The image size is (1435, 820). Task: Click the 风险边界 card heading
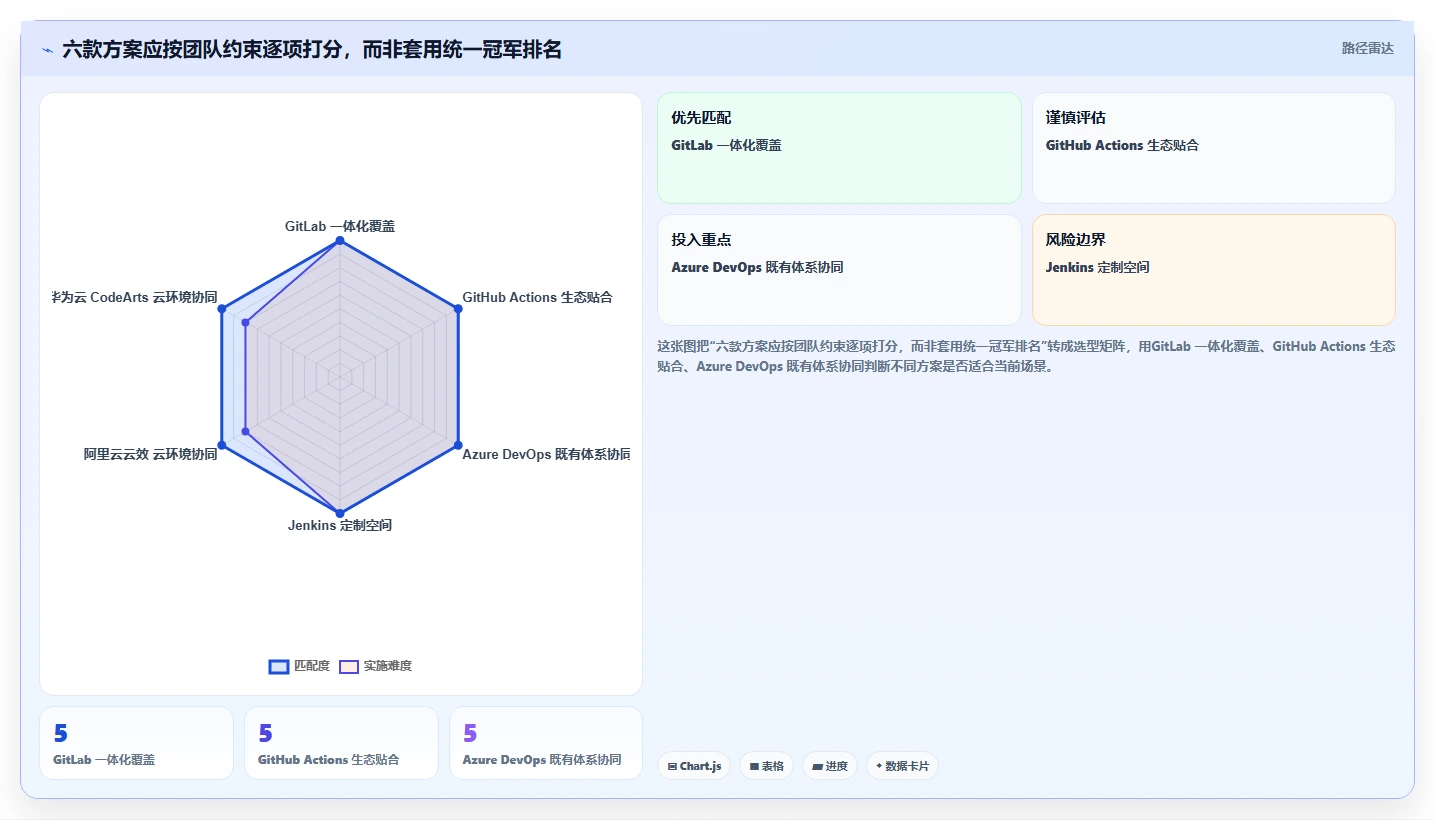[x=1076, y=240]
